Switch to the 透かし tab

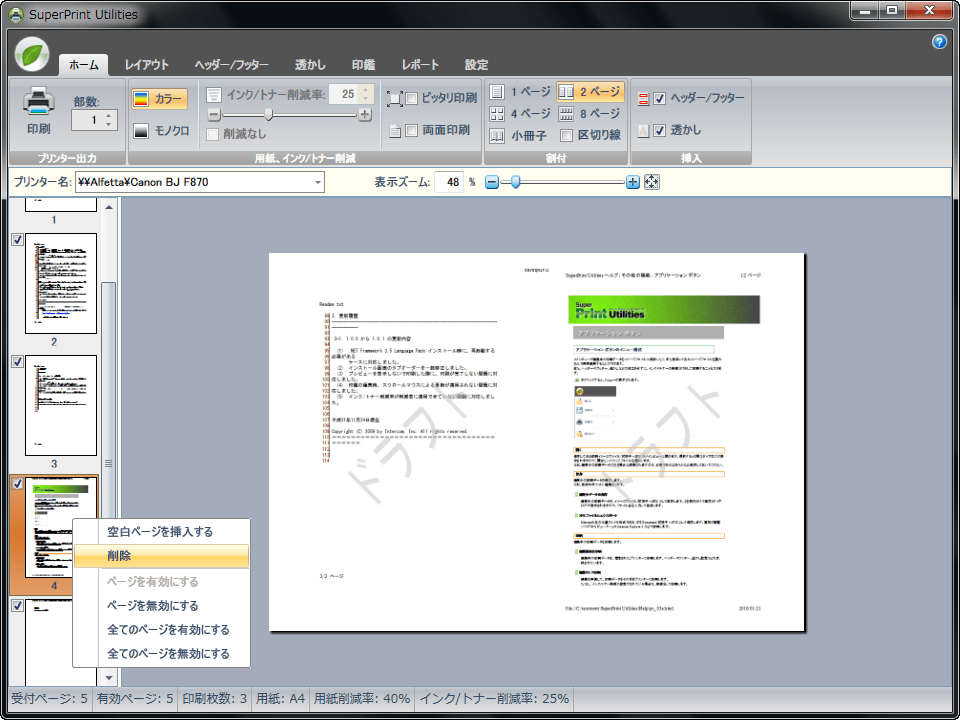(310, 65)
